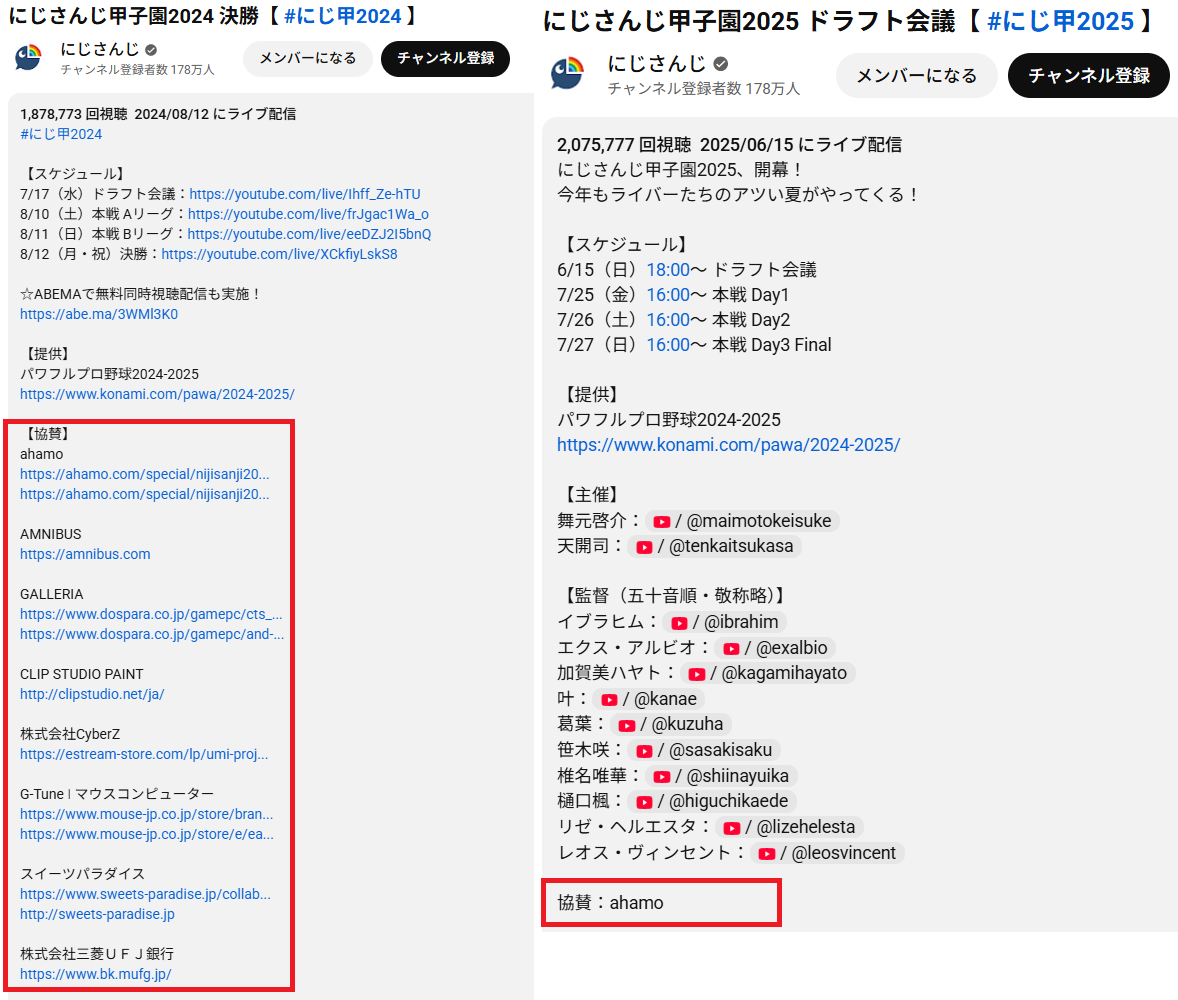Image resolution: width=1178 pixels, height=1000 pixels.
Task: Open the @lizehelesta channel handle
Action: point(805,826)
